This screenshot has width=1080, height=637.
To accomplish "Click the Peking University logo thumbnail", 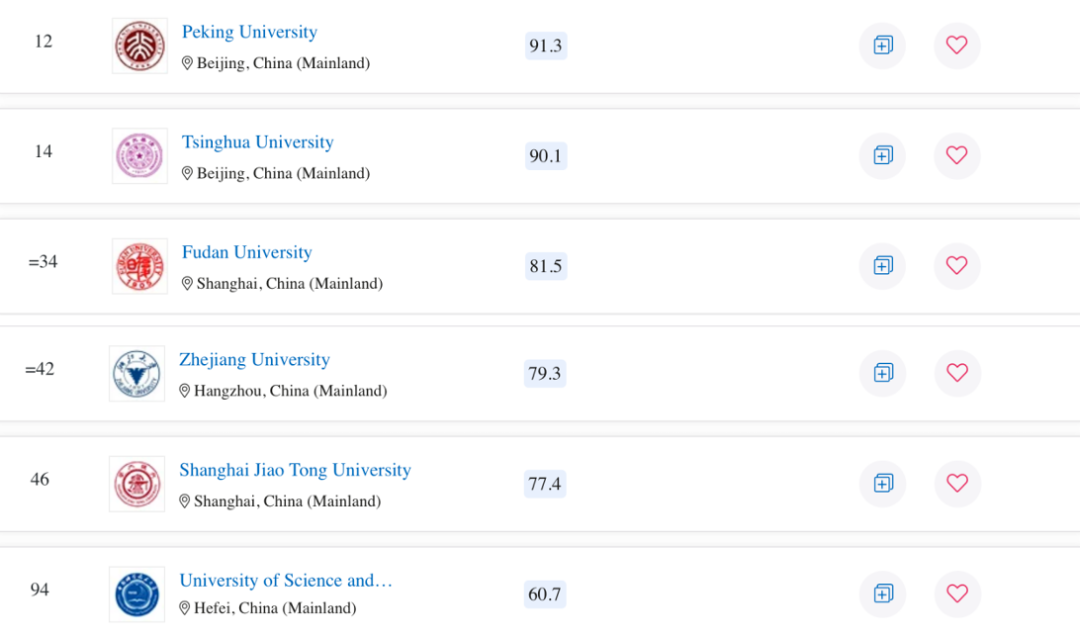I will [140, 46].
